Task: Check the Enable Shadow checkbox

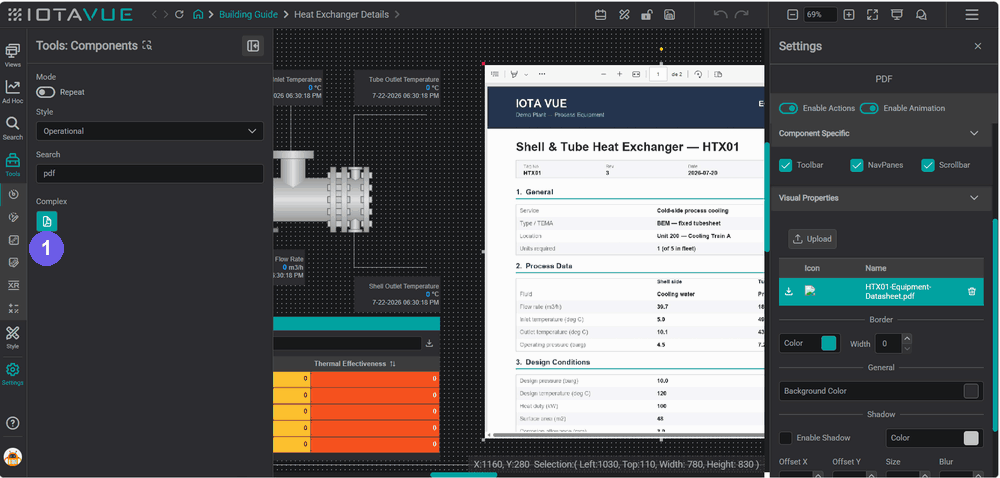Action: pos(786,438)
